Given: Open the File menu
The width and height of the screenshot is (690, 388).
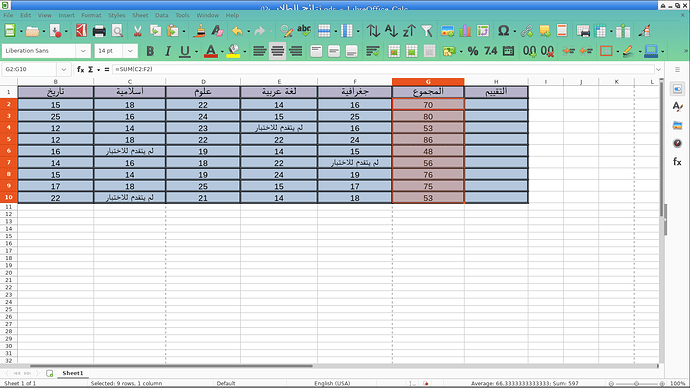Looking at the screenshot, I should click(x=8, y=15).
